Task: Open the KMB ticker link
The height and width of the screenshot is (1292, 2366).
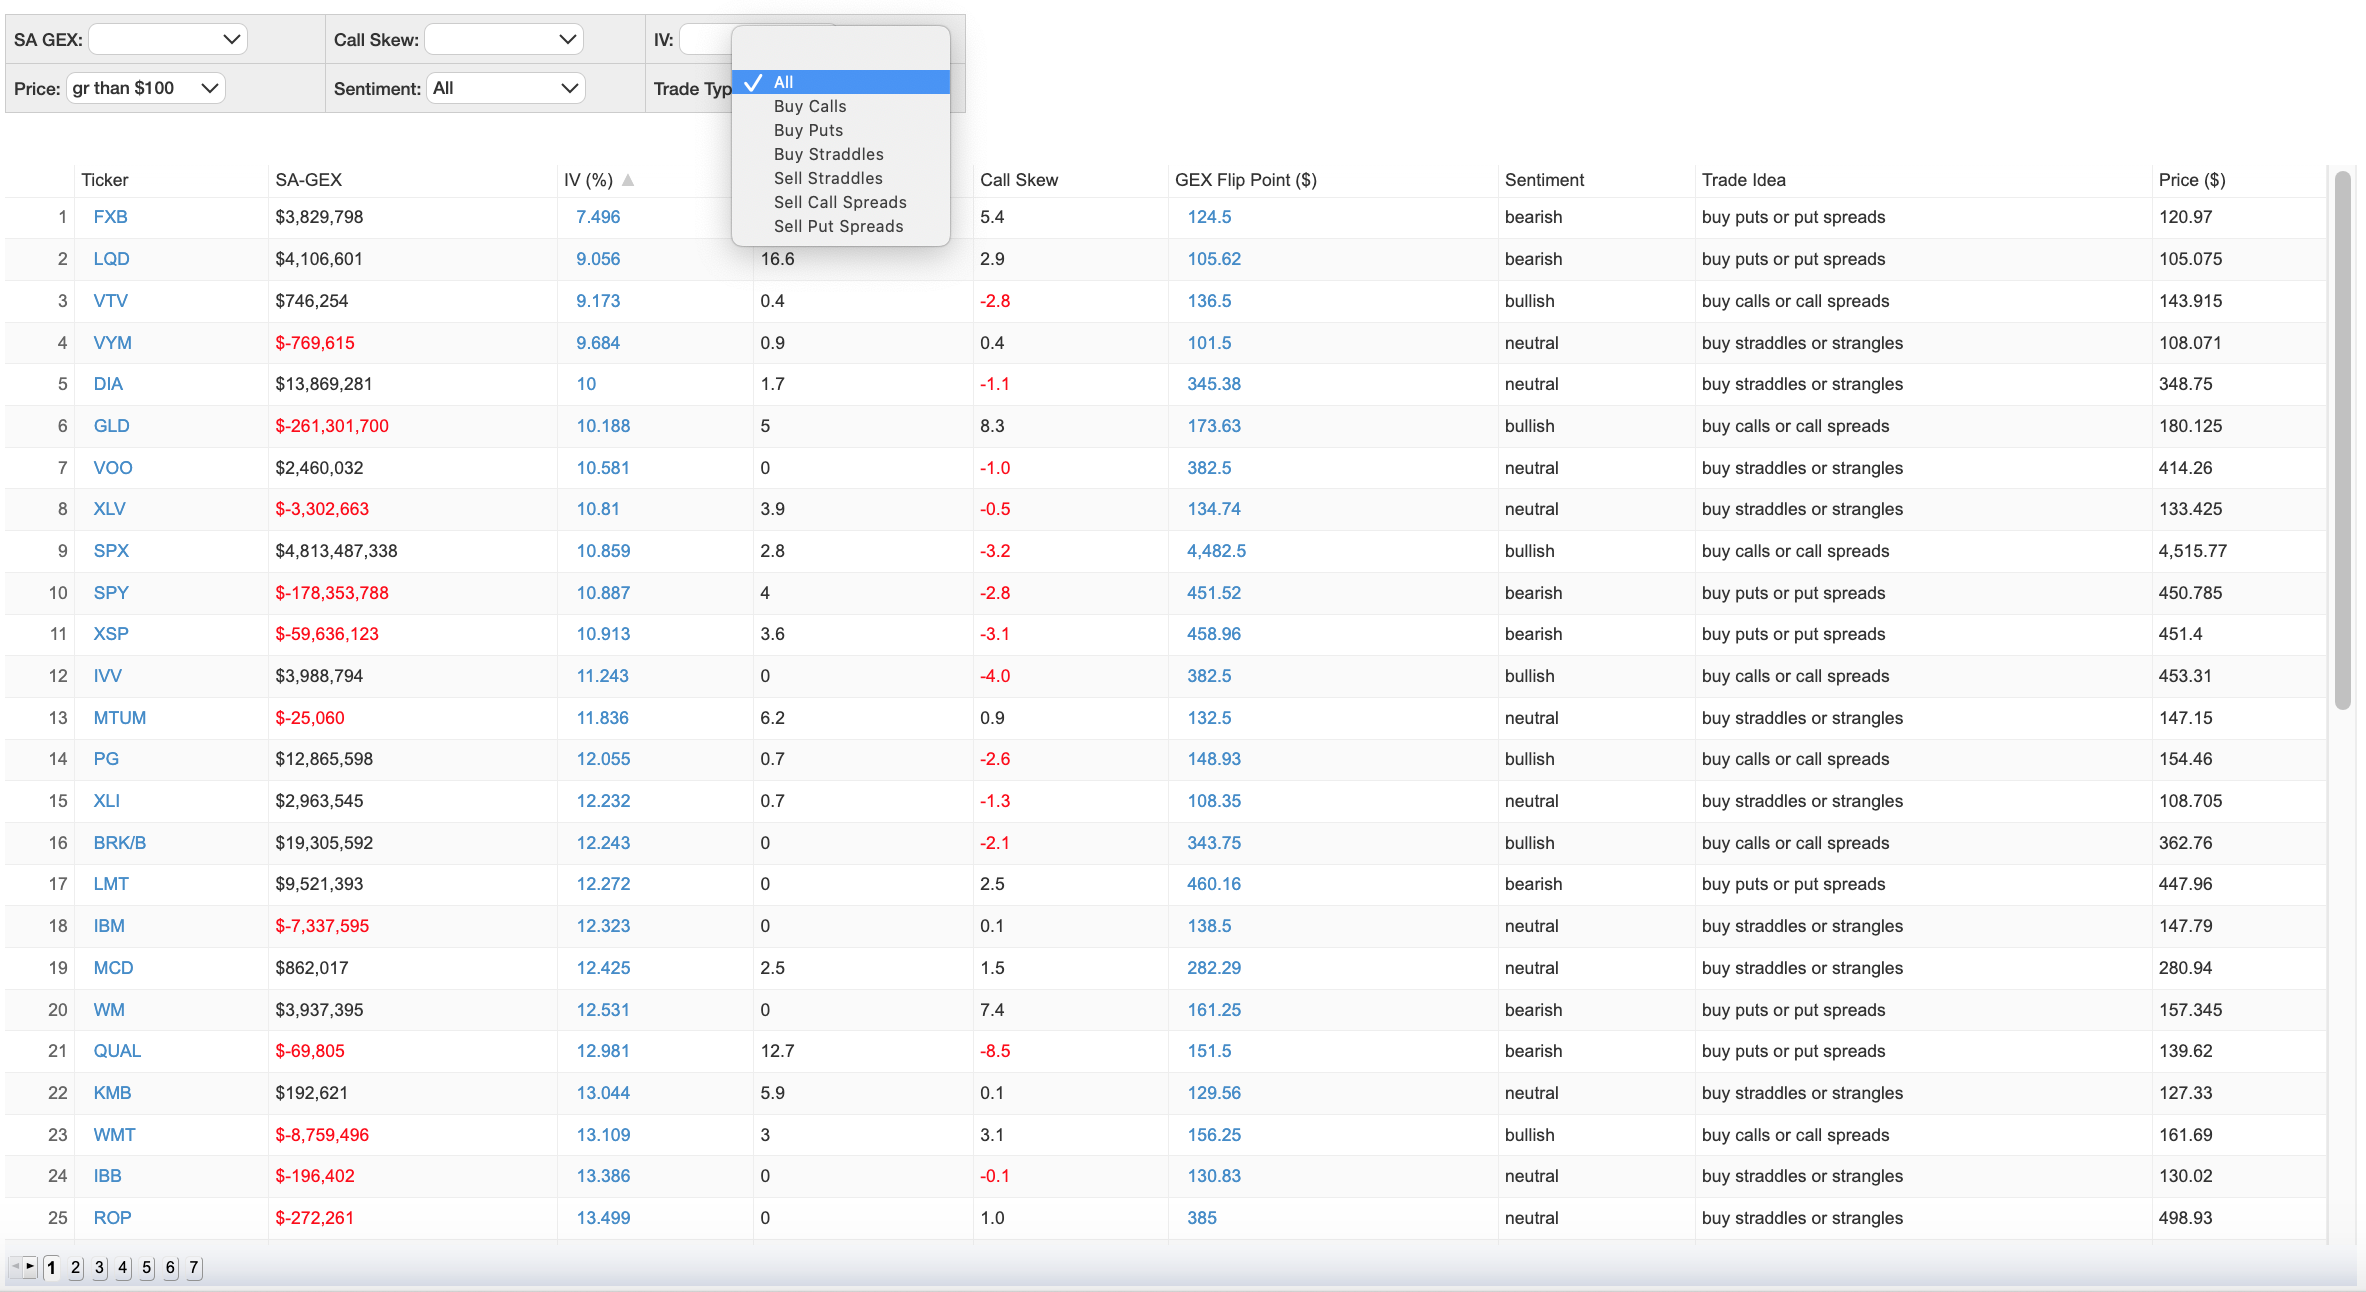Action: point(112,1093)
